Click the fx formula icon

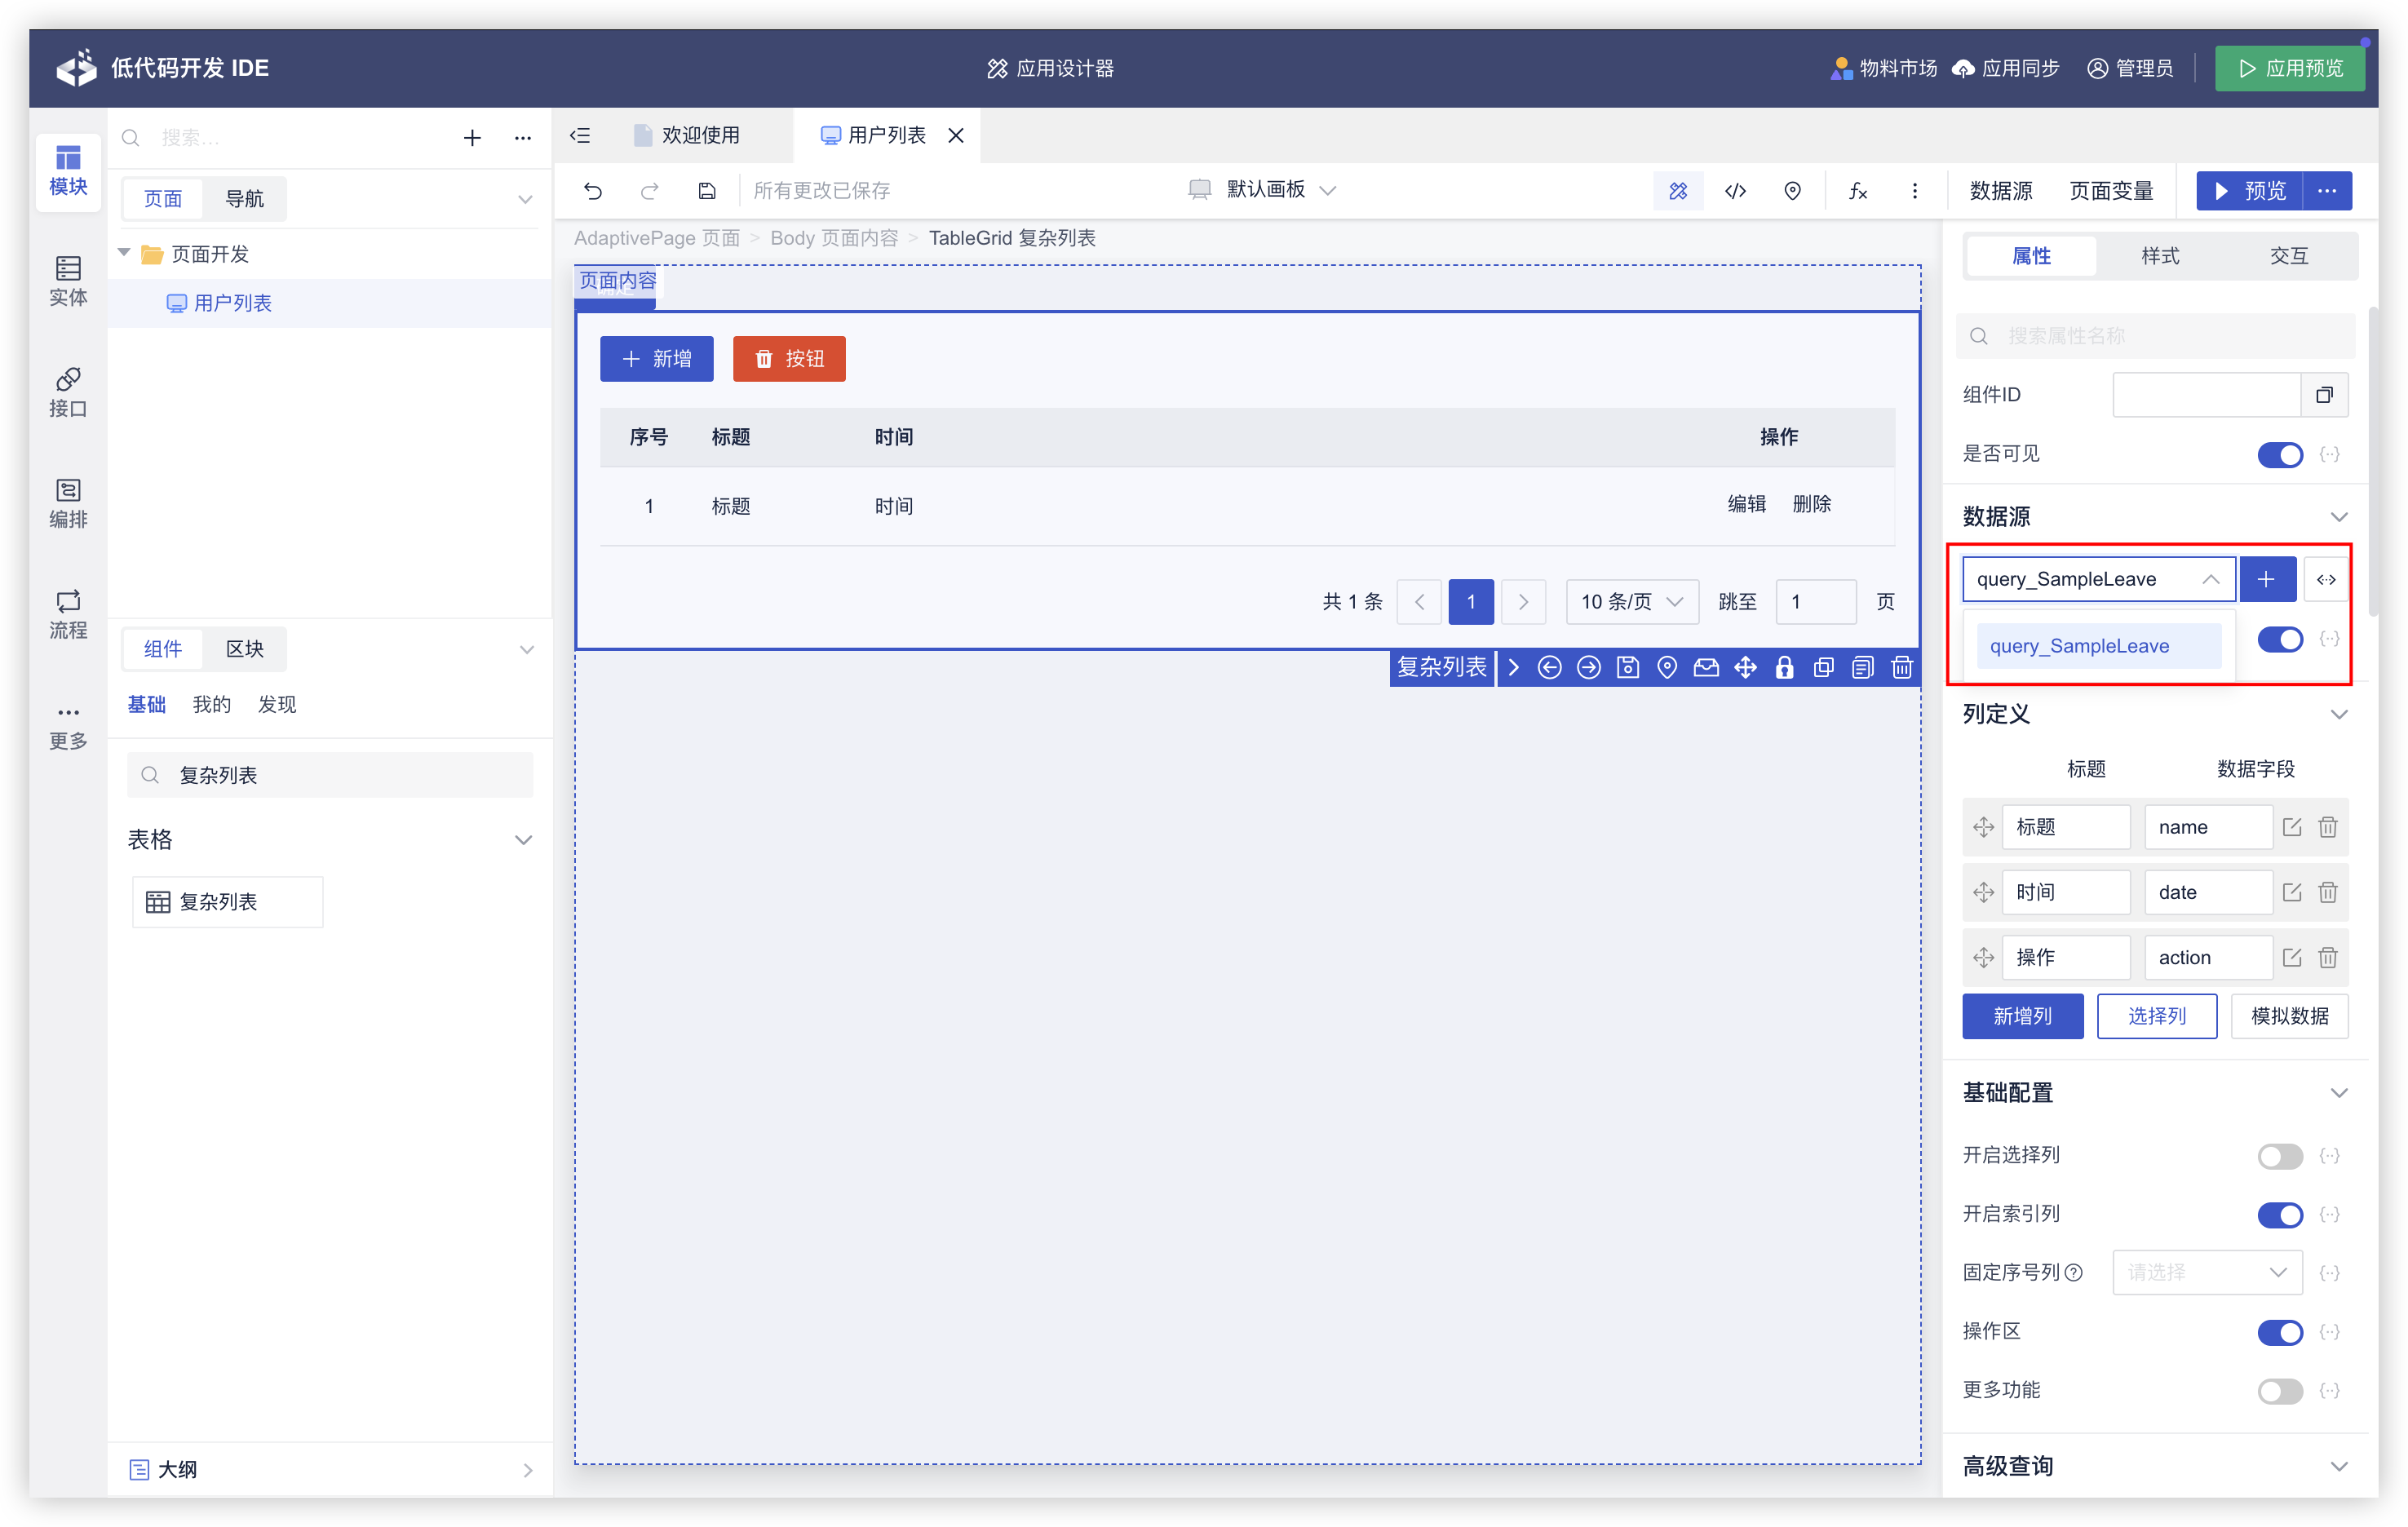(1857, 190)
